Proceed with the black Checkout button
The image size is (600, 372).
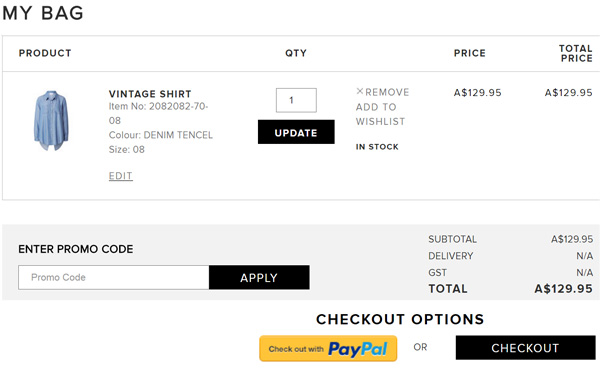coord(525,348)
